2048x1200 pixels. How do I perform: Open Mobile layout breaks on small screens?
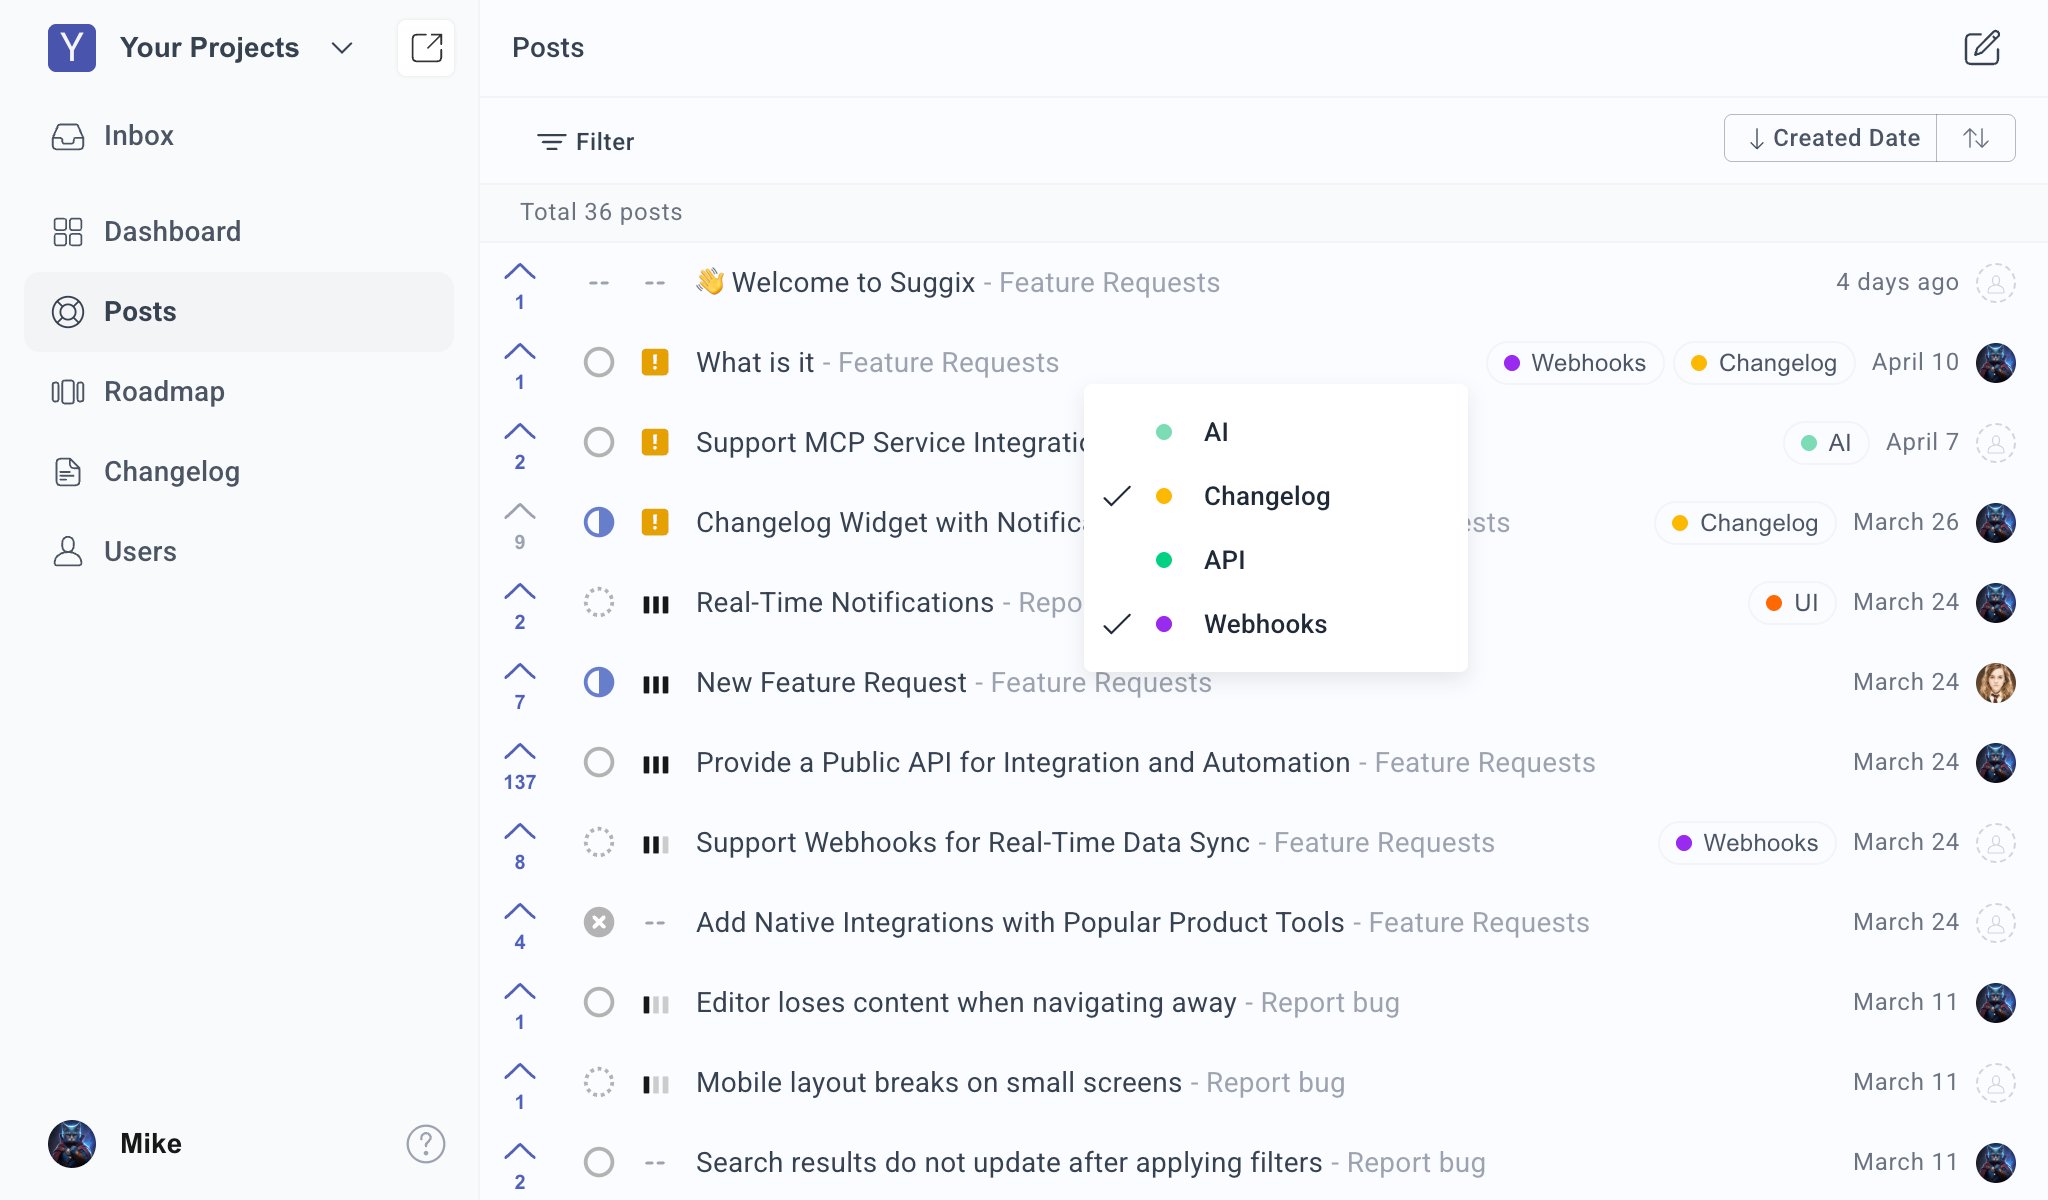coord(939,1083)
